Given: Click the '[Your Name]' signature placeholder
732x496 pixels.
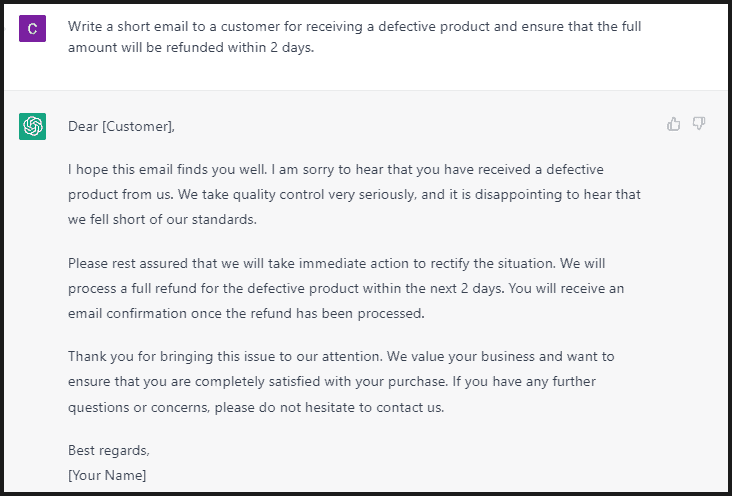Looking at the screenshot, I should coord(107,475).
